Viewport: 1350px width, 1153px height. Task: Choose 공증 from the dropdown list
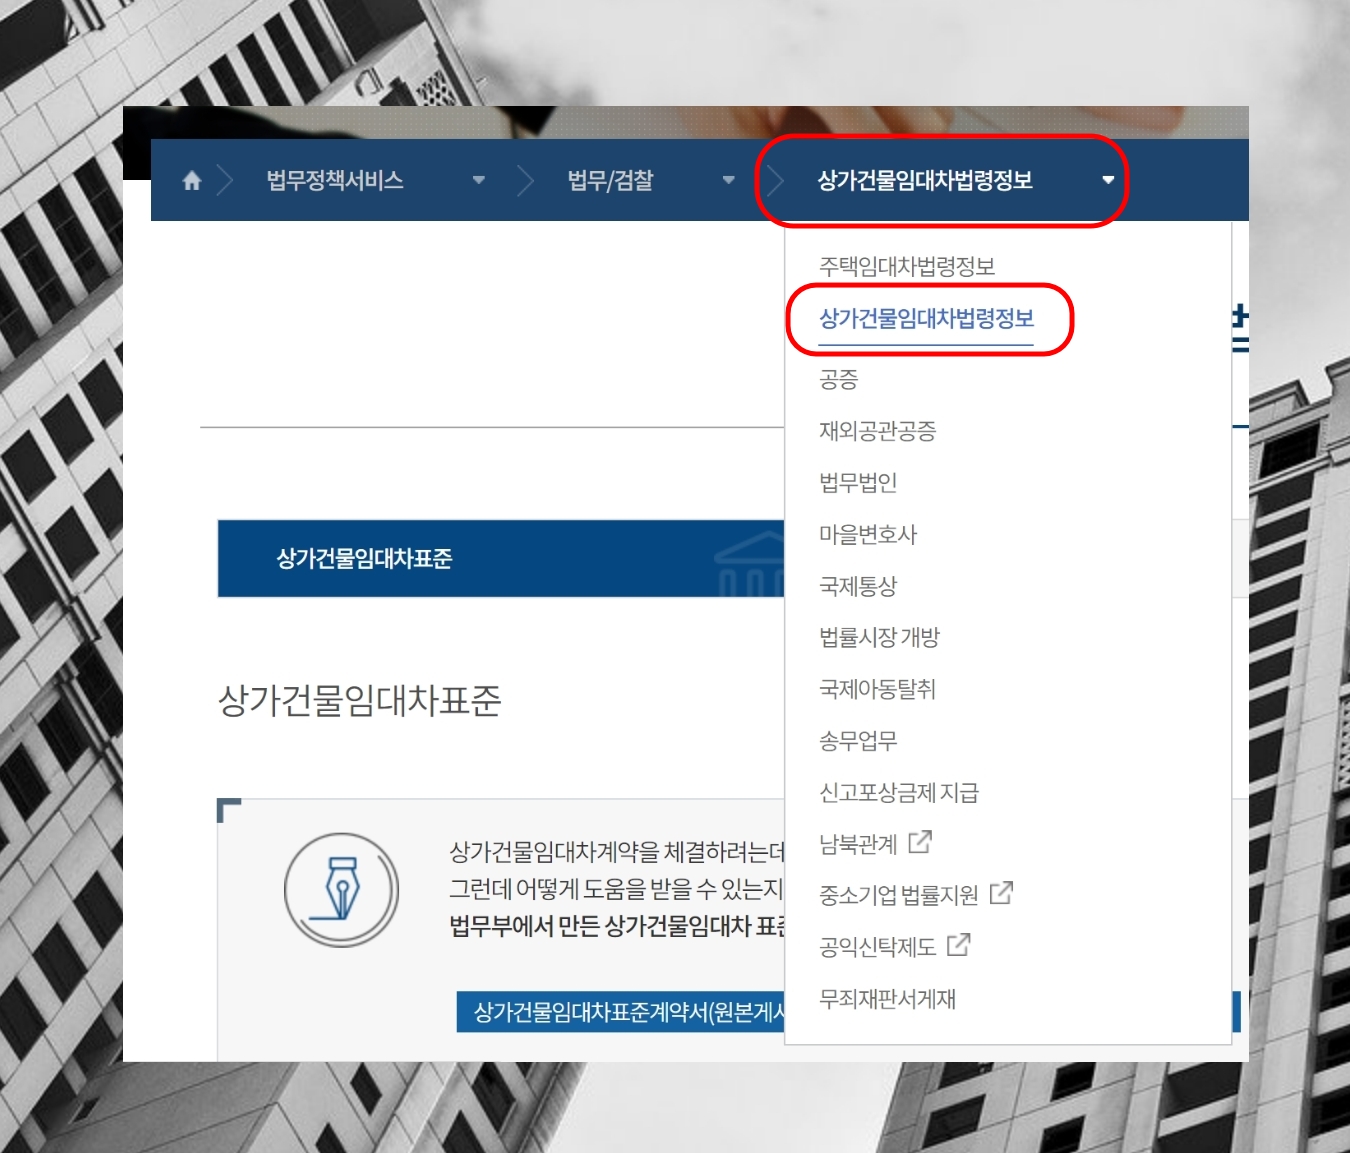coord(838,379)
